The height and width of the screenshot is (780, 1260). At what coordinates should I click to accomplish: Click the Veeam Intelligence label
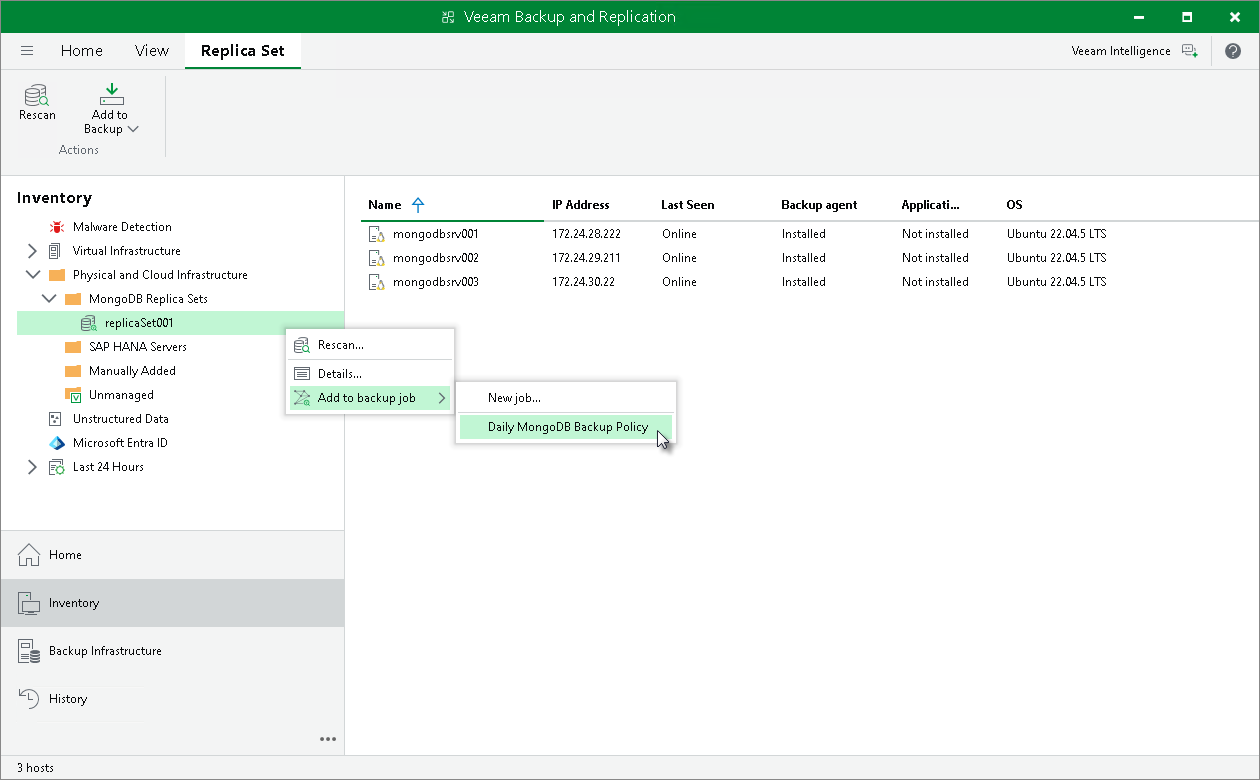(x=1120, y=51)
